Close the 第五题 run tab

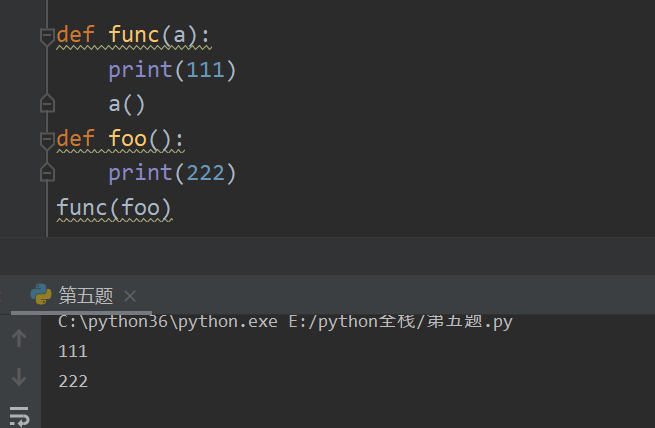point(130,295)
